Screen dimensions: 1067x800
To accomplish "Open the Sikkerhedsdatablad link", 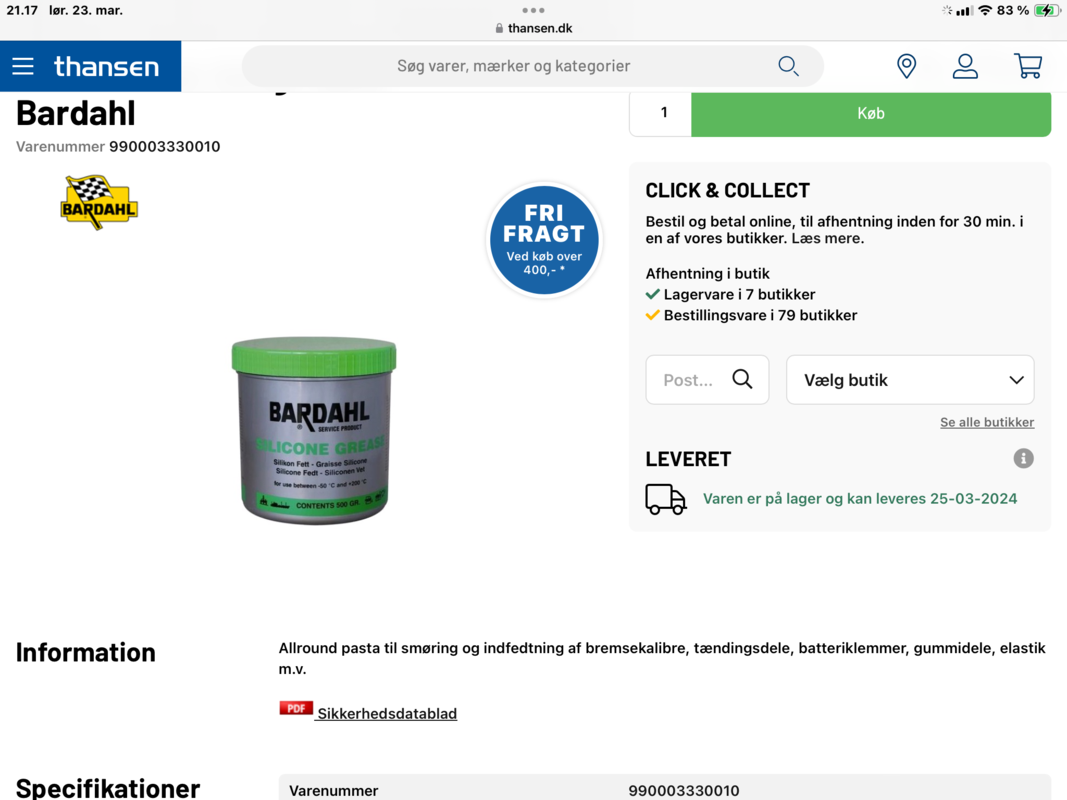I will 387,714.
